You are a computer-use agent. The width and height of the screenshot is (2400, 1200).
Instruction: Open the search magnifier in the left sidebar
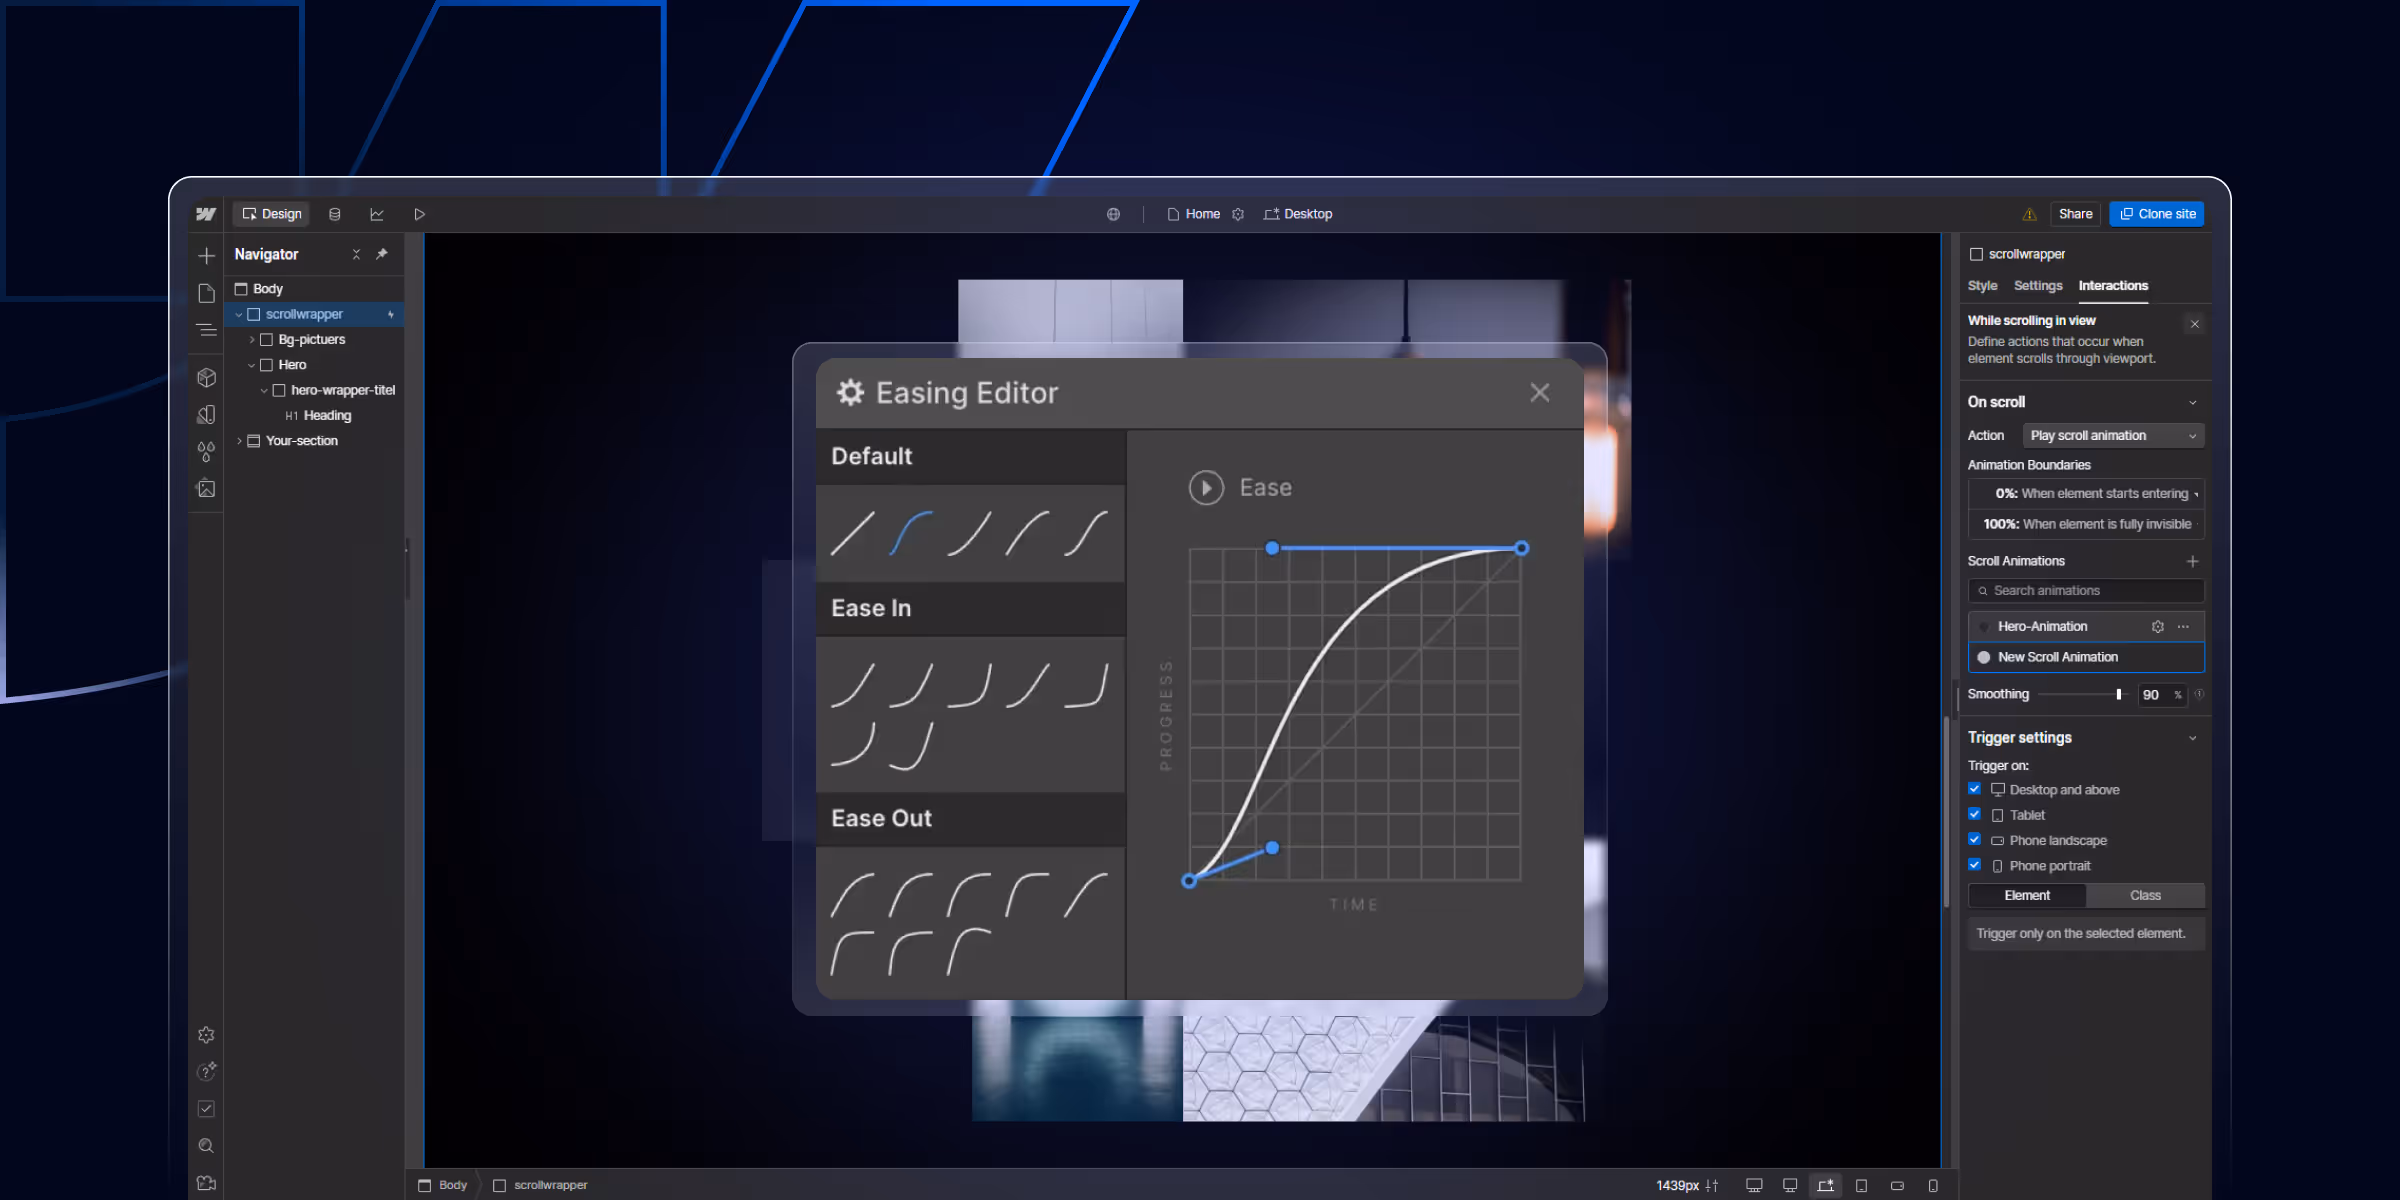tap(206, 1146)
